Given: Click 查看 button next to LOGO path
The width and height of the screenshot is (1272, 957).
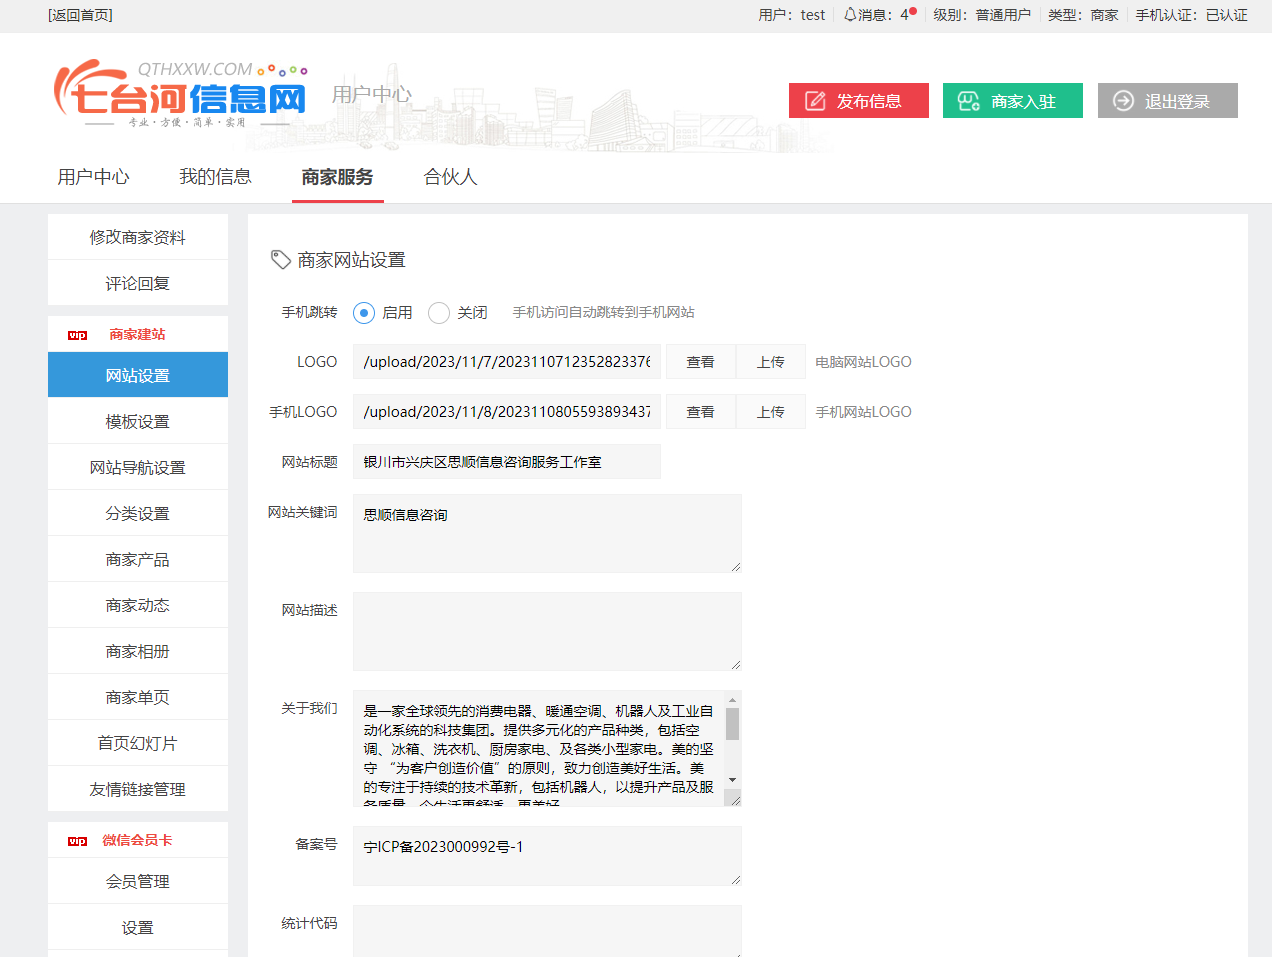Looking at the screenshot, I should point(700,362).
